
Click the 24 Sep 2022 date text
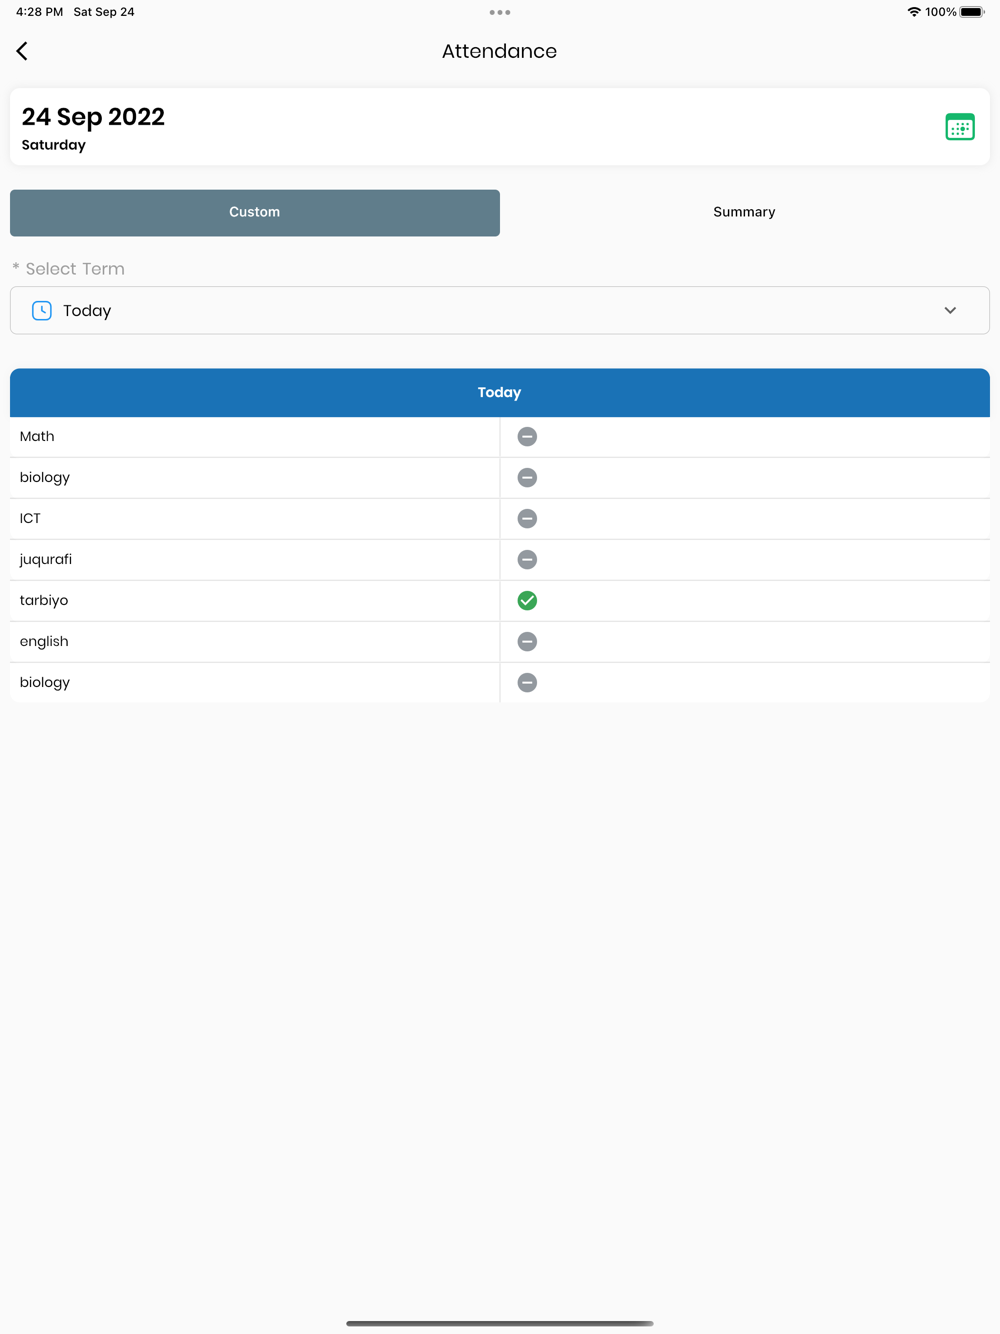(93, 117)
